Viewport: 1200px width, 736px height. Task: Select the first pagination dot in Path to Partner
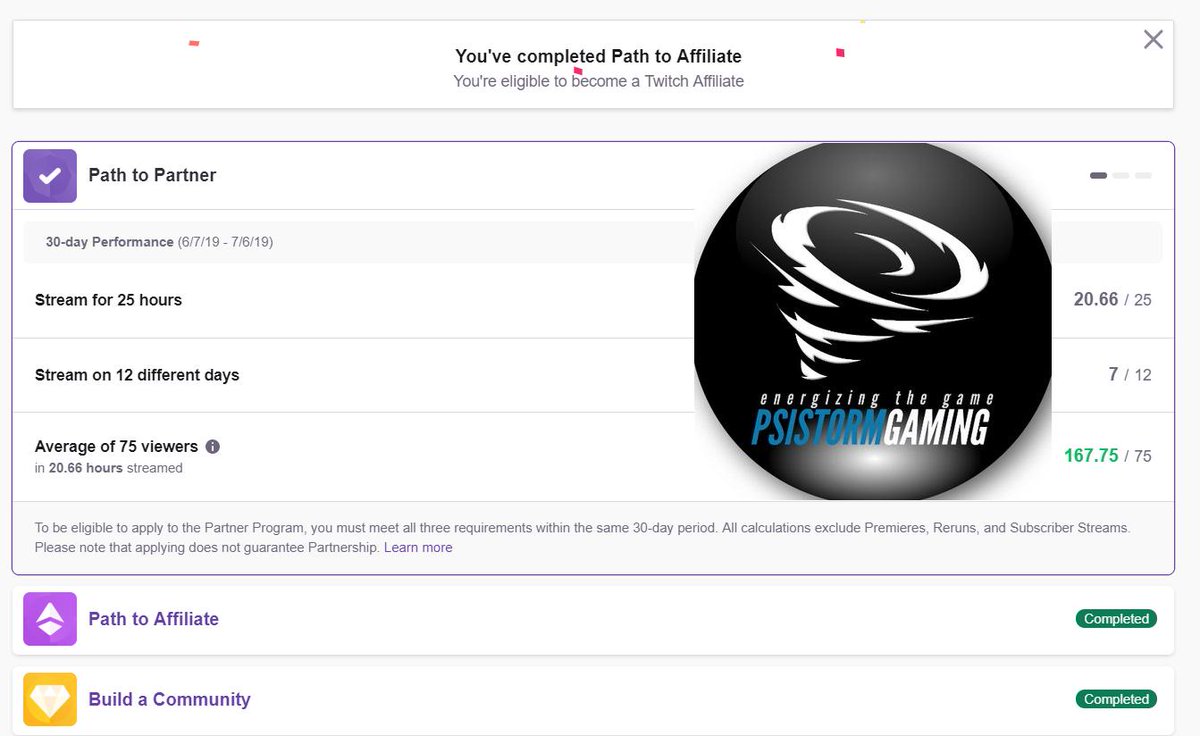pos(1098,176)
